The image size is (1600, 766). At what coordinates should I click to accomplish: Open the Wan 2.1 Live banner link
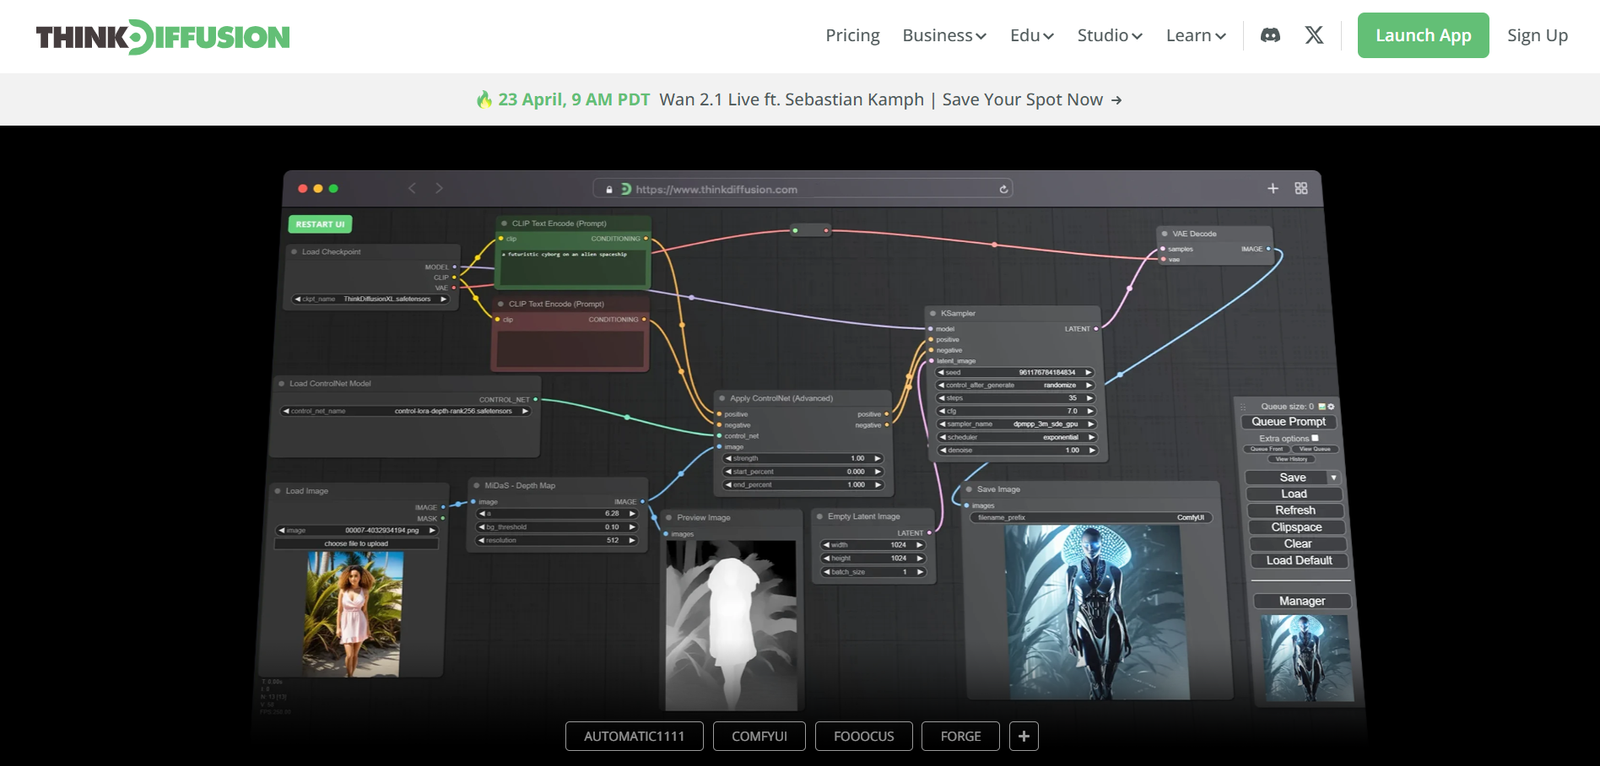point(799,99)
